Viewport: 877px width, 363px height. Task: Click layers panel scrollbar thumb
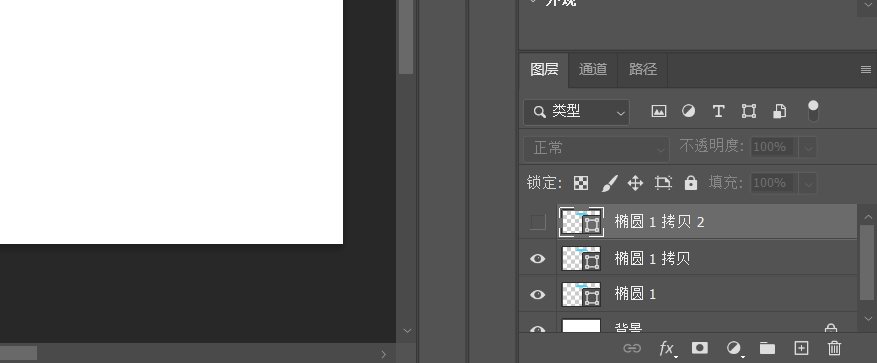coord(867,263)
